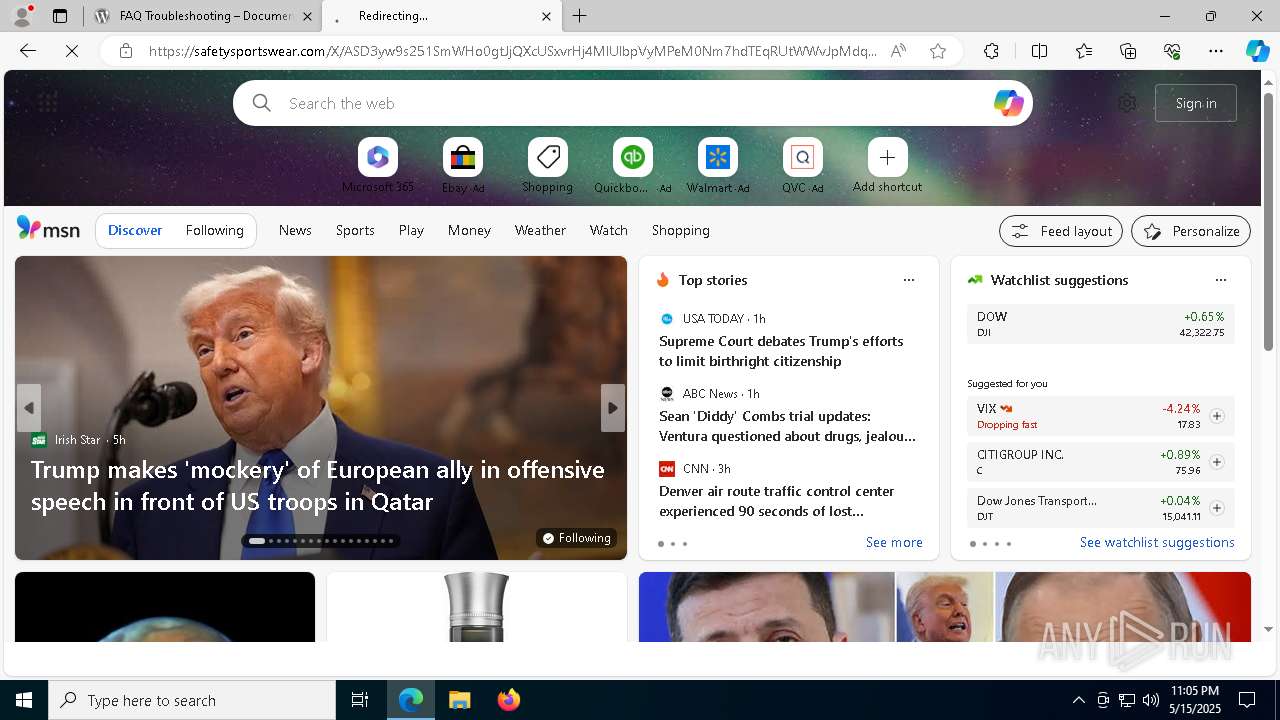Open the apps grid launcher

[x=48, y=102]
